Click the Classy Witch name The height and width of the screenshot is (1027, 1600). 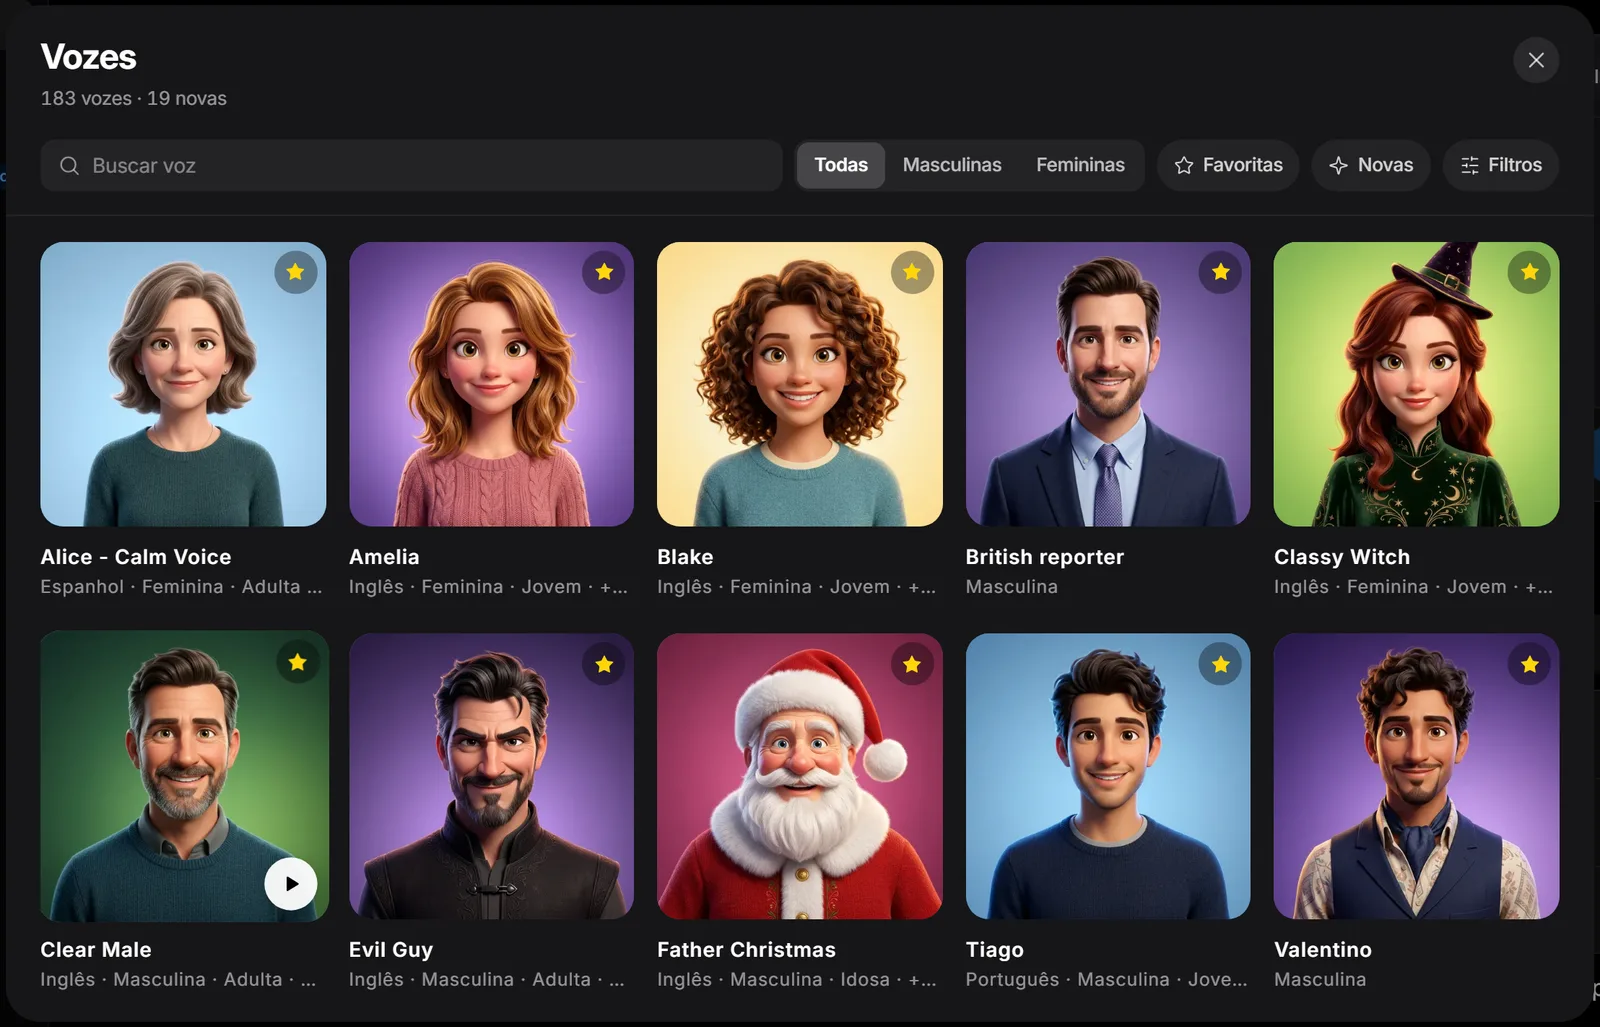[1342, 557]
